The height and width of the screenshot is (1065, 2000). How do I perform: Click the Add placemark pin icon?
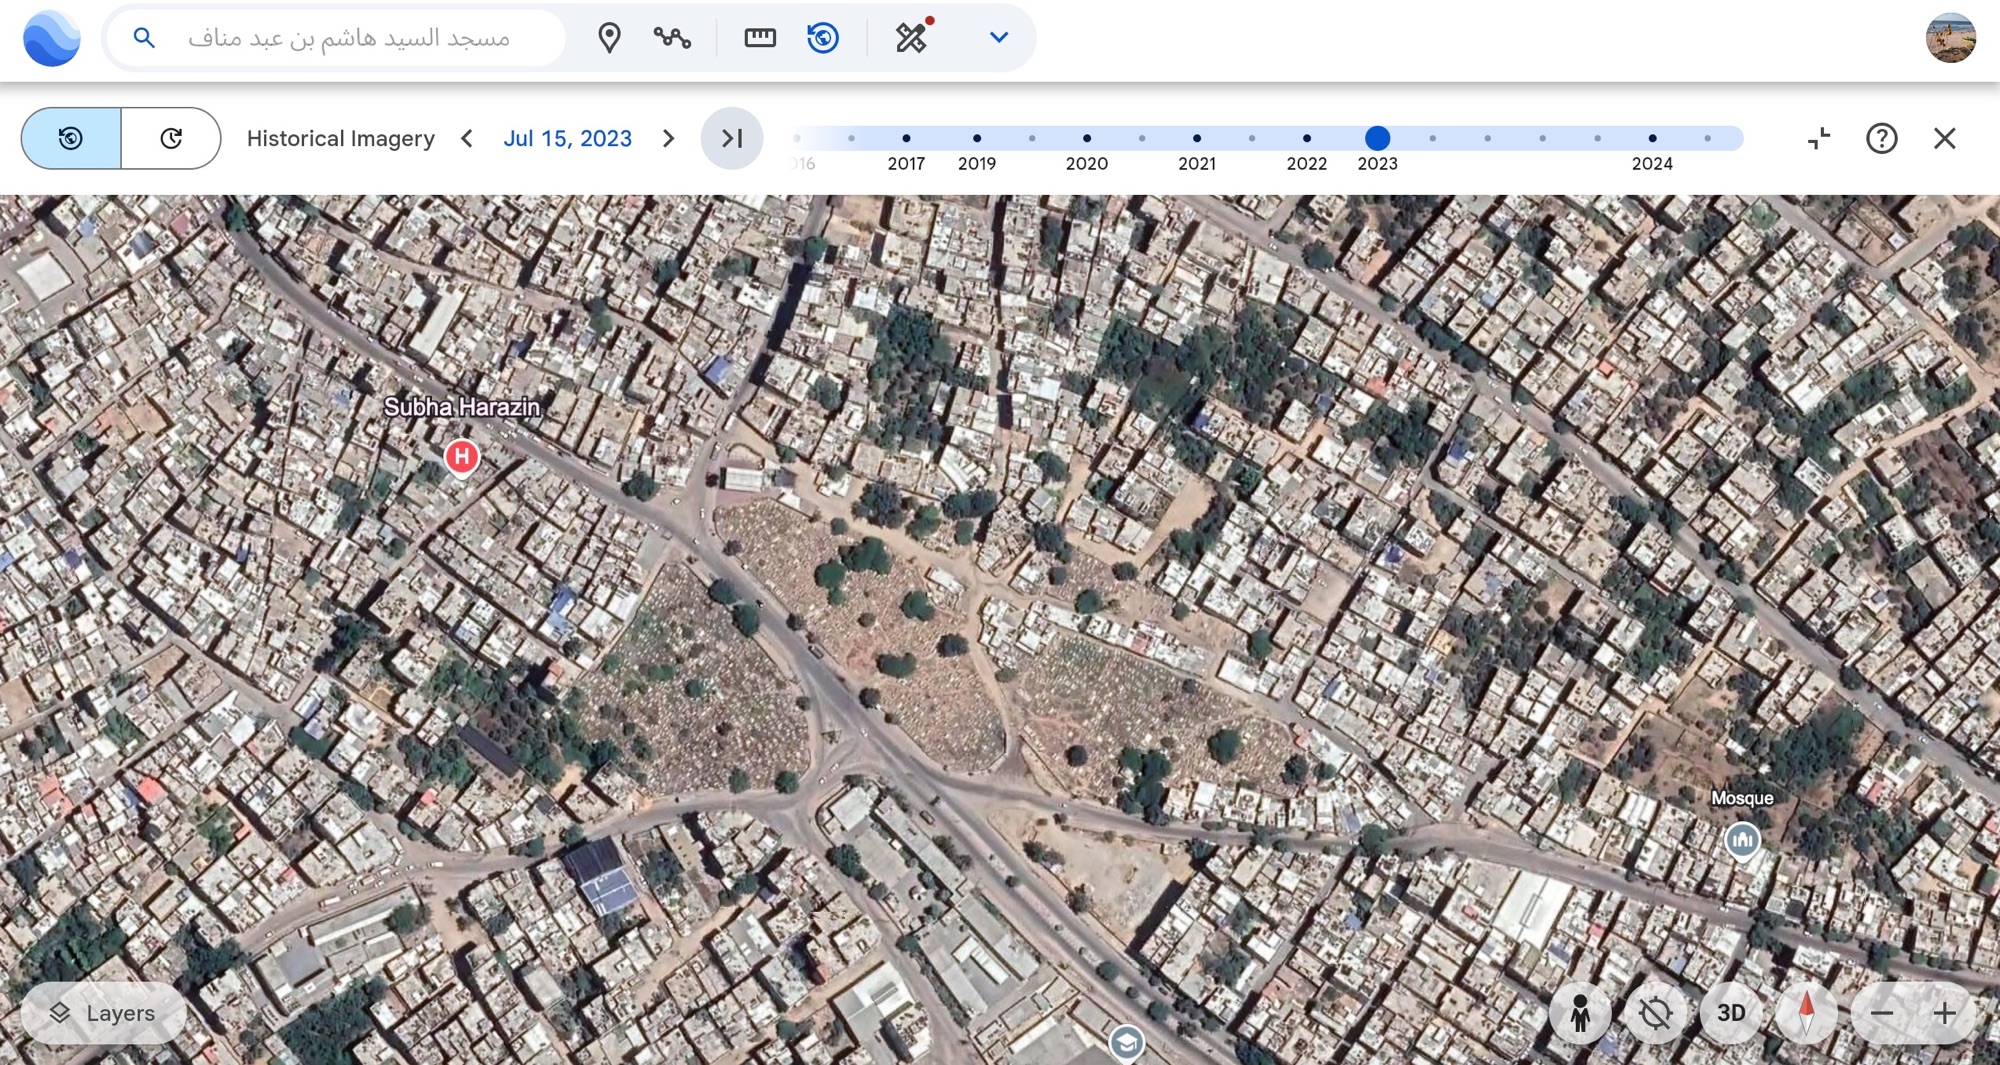coord(609,38)
